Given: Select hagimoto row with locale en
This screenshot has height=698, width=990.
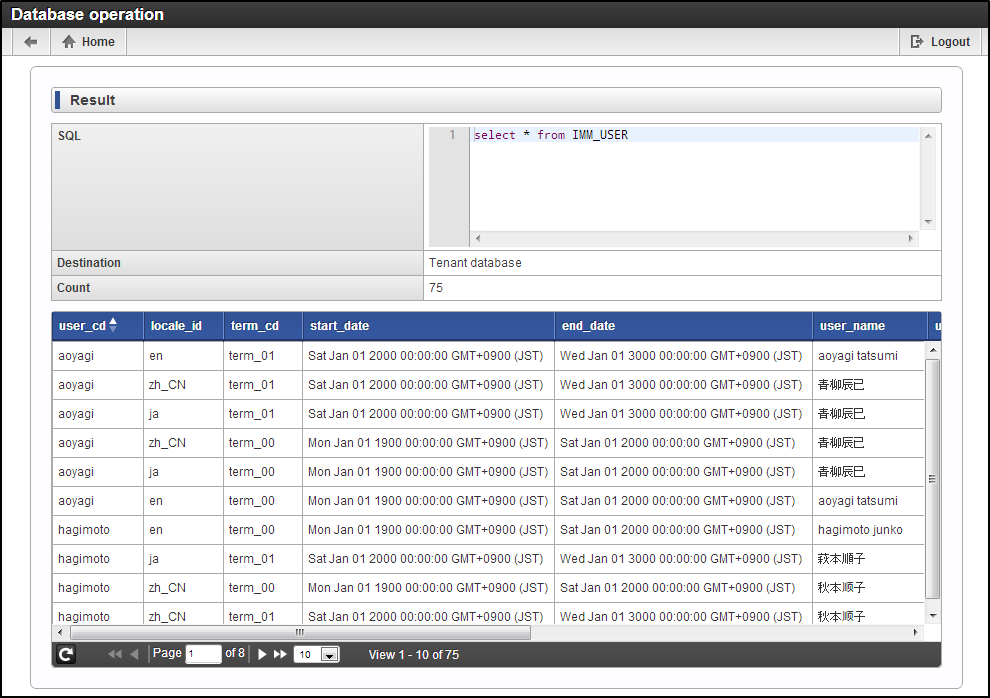Looking at the screenshot, I should click(488, 530).
